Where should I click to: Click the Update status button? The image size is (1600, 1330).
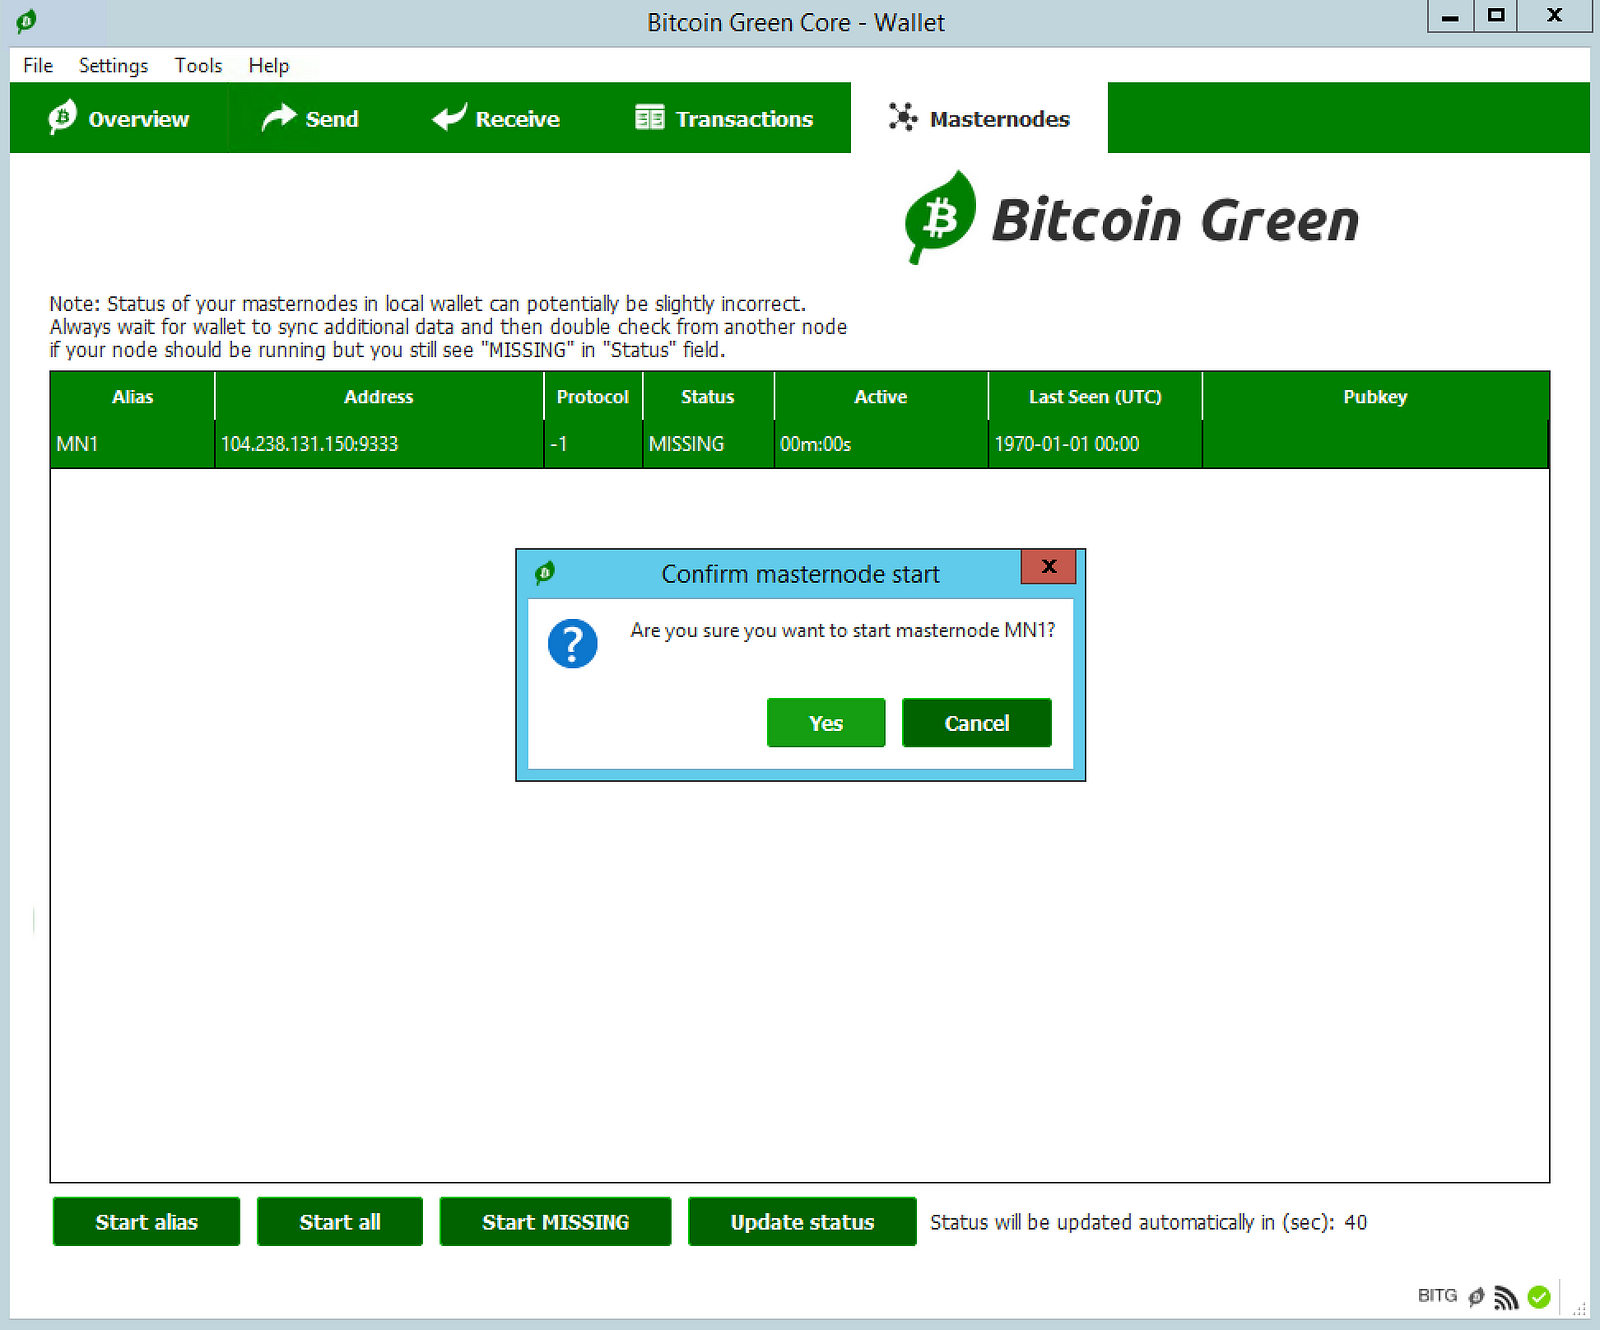coord(802,1222)
